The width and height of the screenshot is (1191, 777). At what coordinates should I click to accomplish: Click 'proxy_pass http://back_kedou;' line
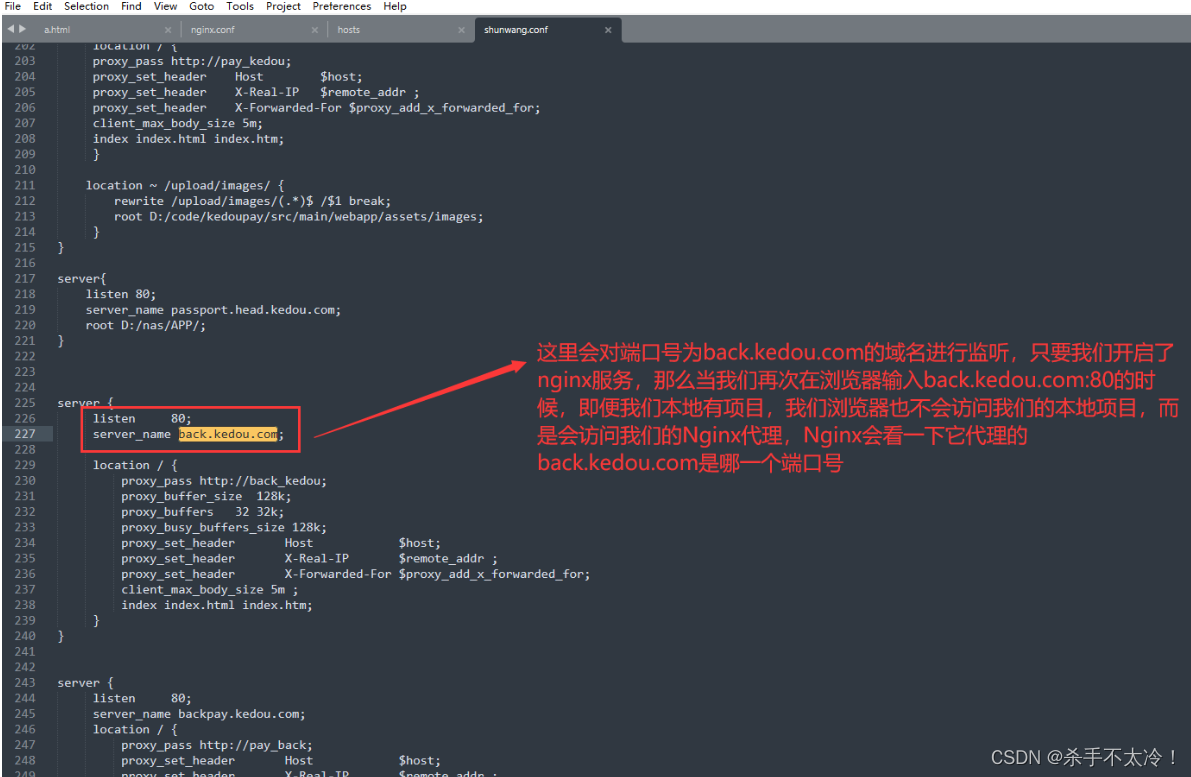point(224,481)
